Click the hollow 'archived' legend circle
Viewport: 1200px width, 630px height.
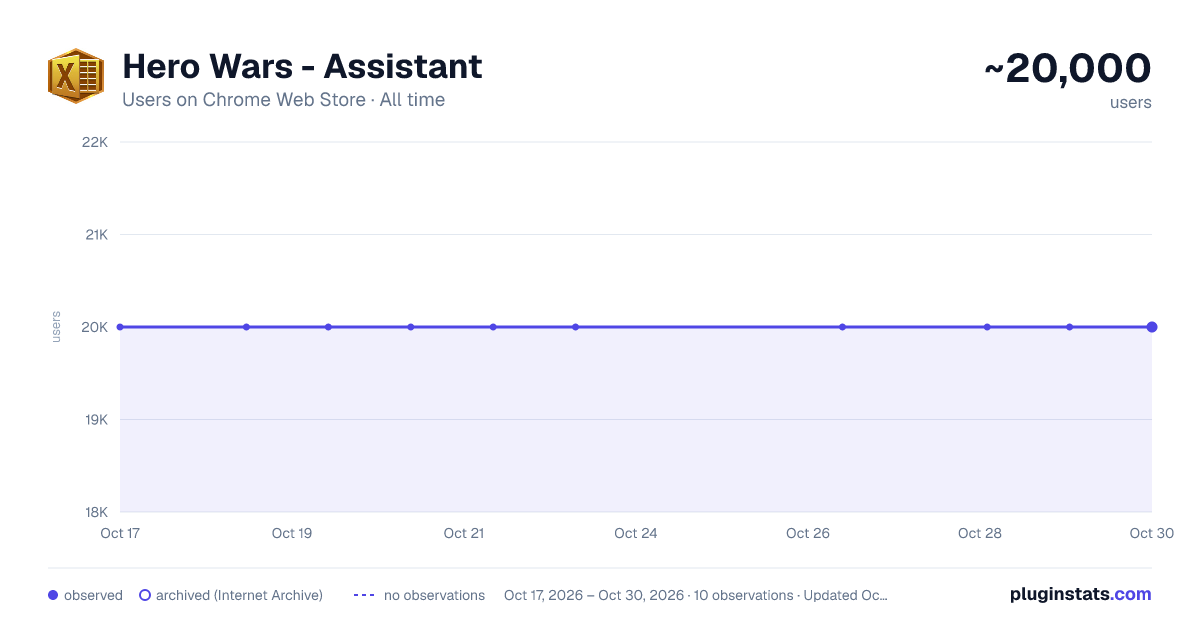coord(145,595)
